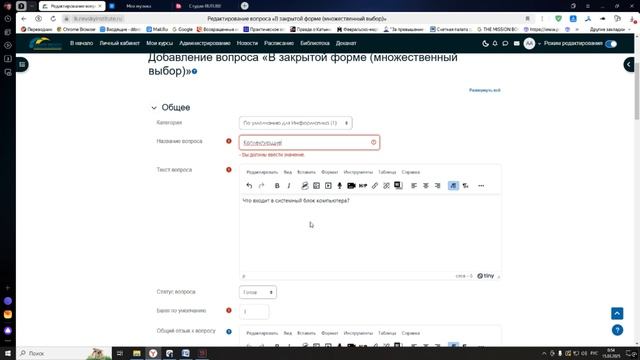
Task: Click the help icon beside page heading
Action: (x=195, y=71)
